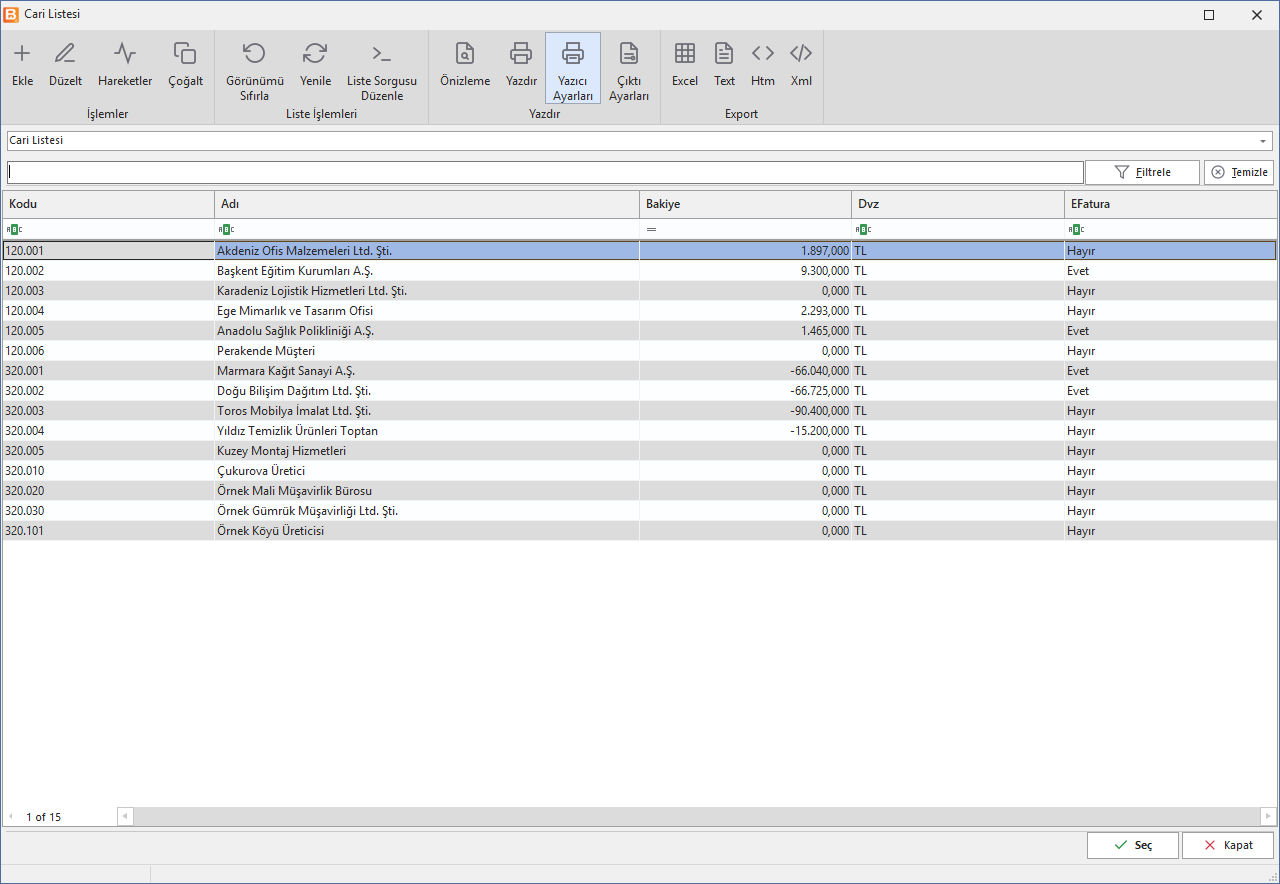1280x884 pixels.
Task: Close the window with Kapat
Action: pyautogui.click(x=1228, y=845)
